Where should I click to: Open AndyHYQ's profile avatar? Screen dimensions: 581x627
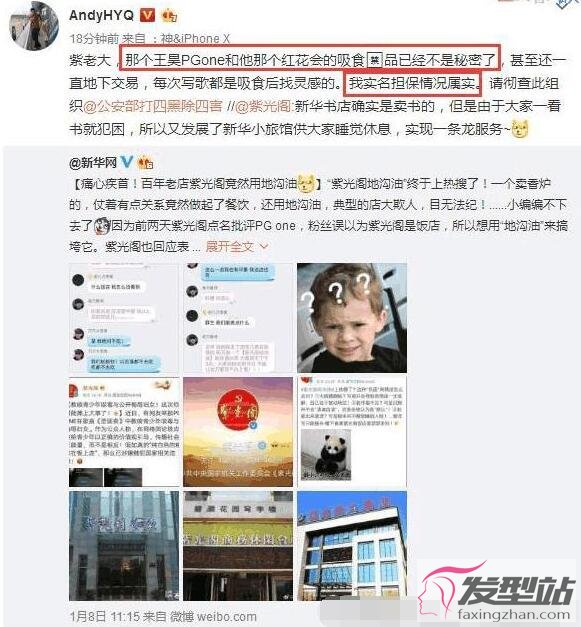[x=34, y=26]
